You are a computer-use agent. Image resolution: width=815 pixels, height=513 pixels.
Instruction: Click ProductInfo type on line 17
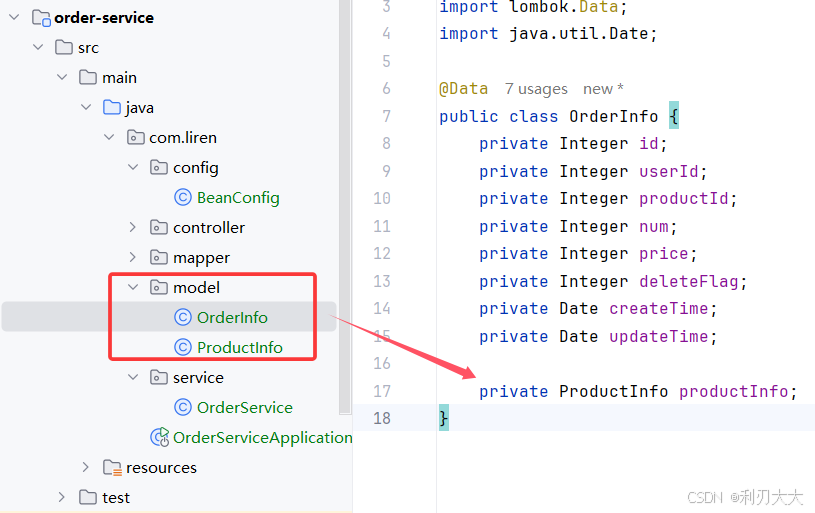pyautogui.click(x=613, y=391)
